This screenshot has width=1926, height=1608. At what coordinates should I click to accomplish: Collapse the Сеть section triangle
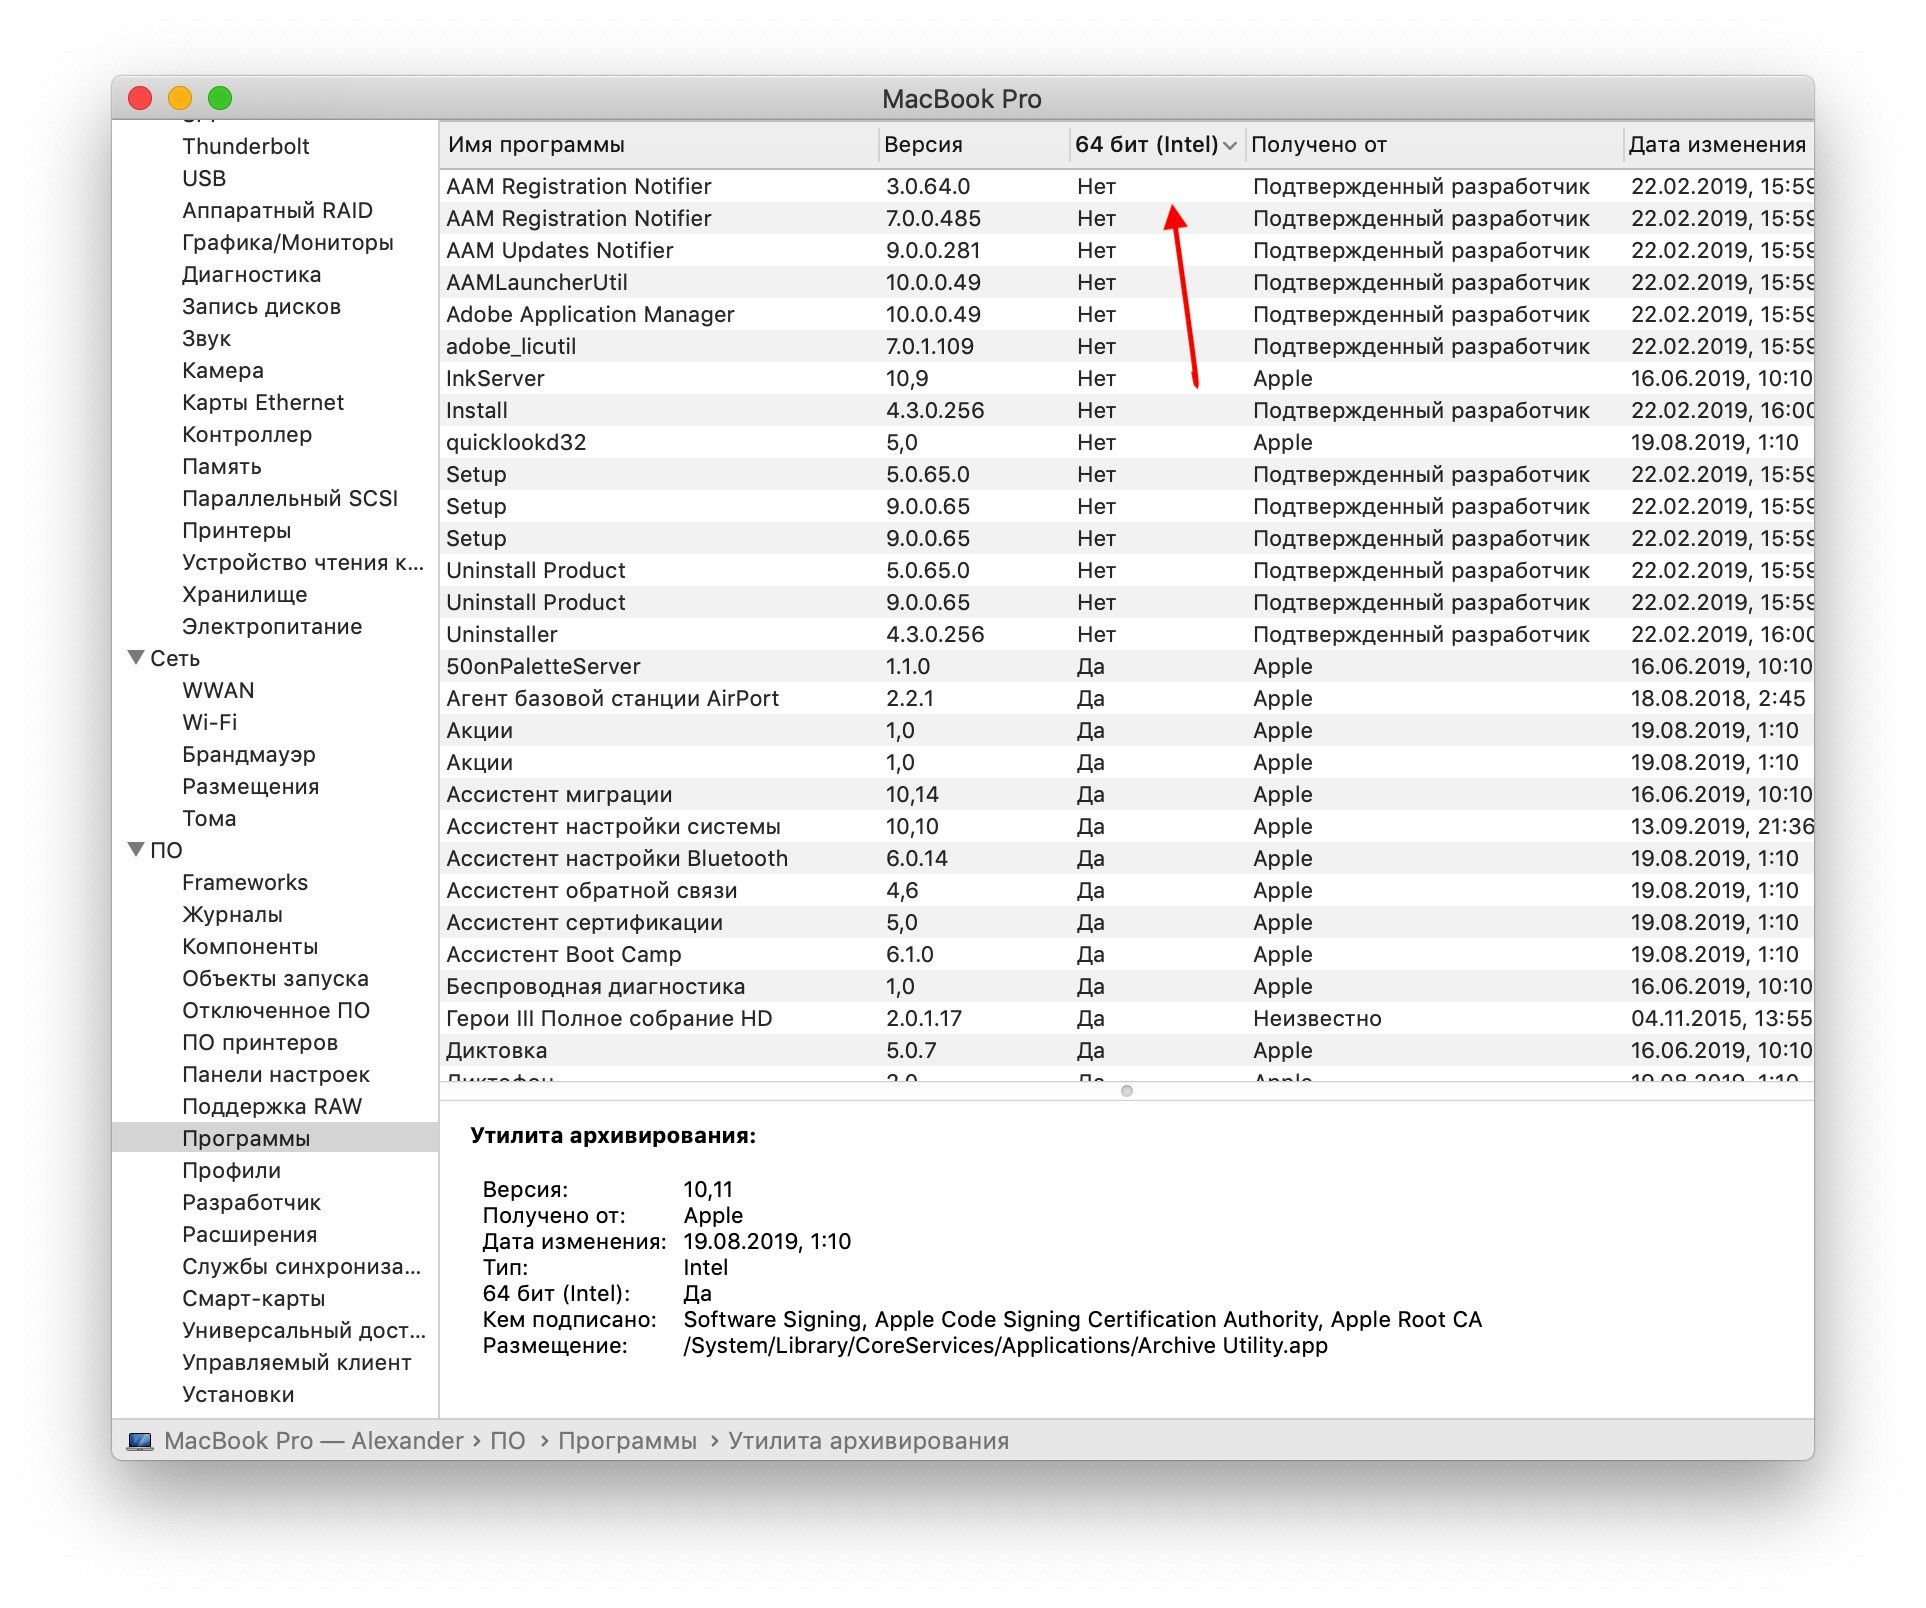(x=136, y=658)
